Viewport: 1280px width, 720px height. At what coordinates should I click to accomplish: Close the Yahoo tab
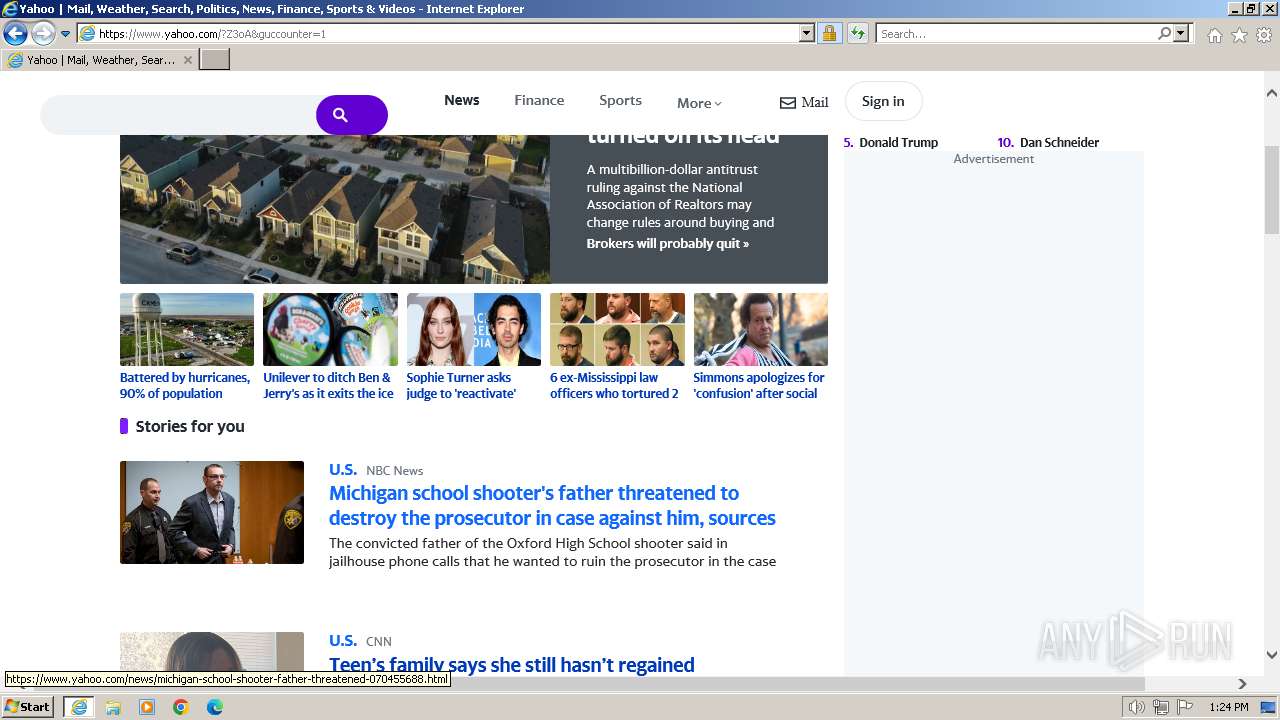[186, 60]
